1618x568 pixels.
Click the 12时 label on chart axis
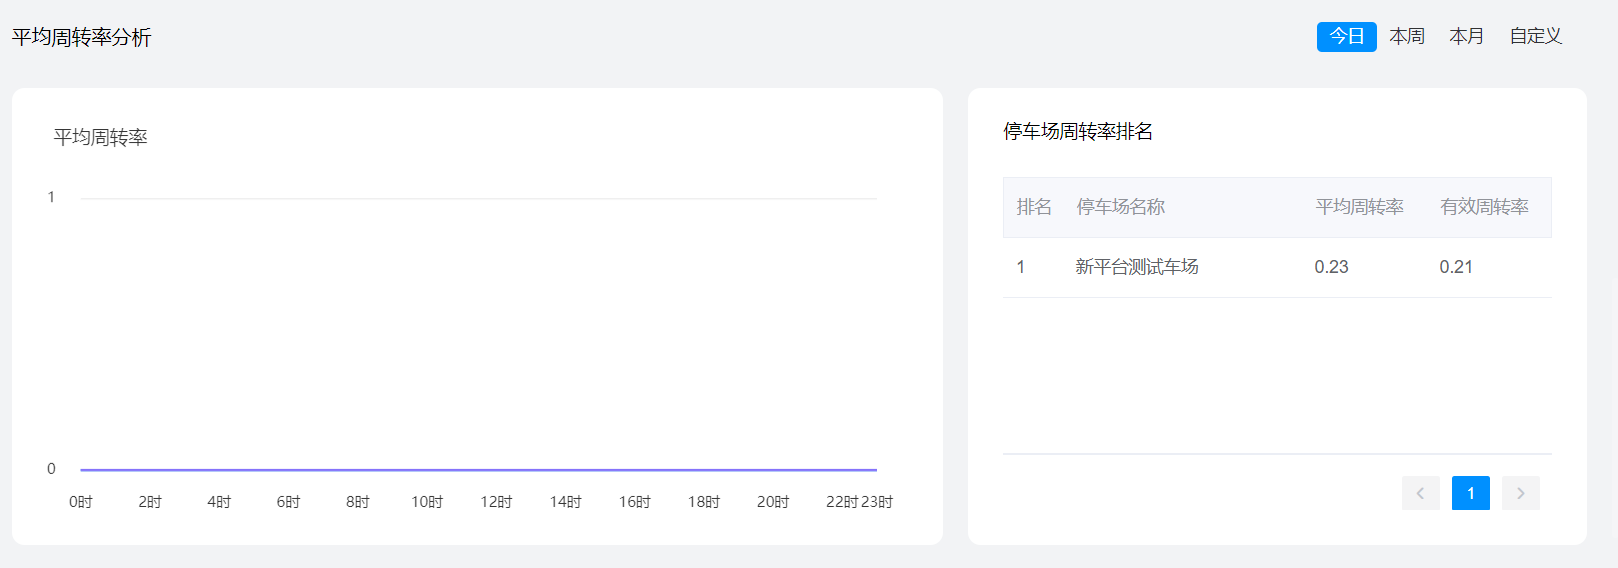point(496,502)
